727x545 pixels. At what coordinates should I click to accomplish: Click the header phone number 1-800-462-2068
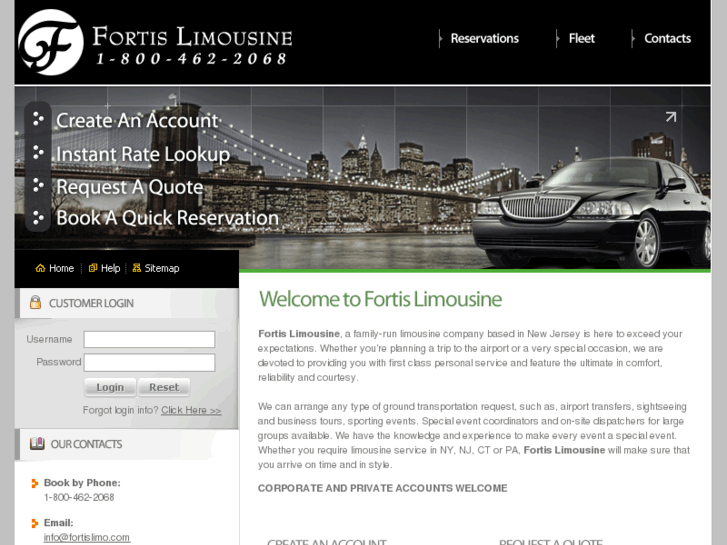191,58
